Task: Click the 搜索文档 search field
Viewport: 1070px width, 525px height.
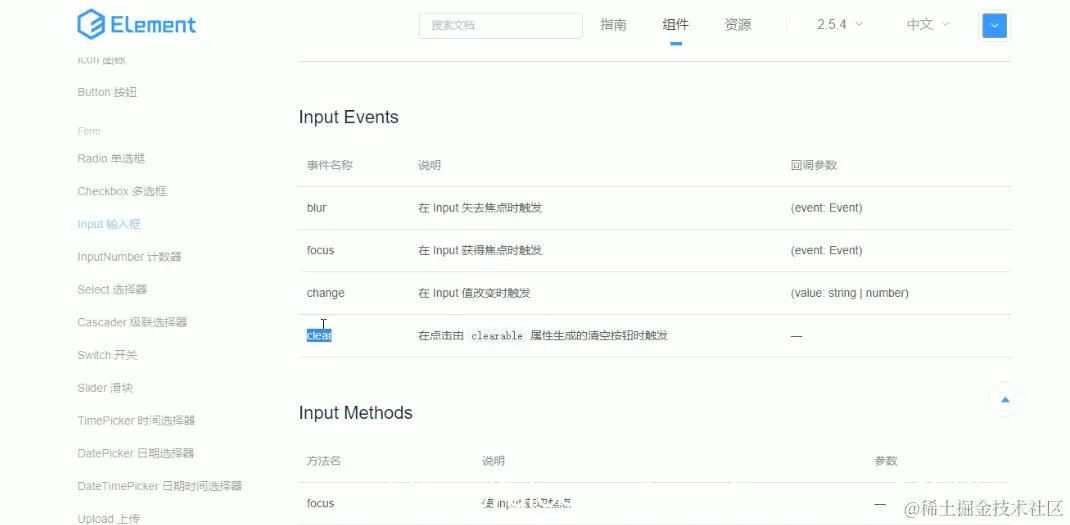Action: tap(501, 25)
